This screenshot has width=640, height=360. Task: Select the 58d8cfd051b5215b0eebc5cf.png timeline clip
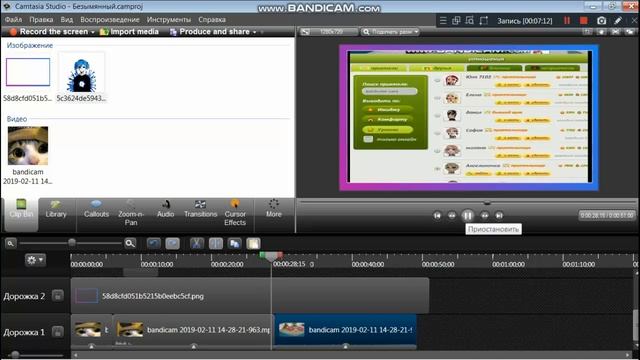[x=250, y=296]
